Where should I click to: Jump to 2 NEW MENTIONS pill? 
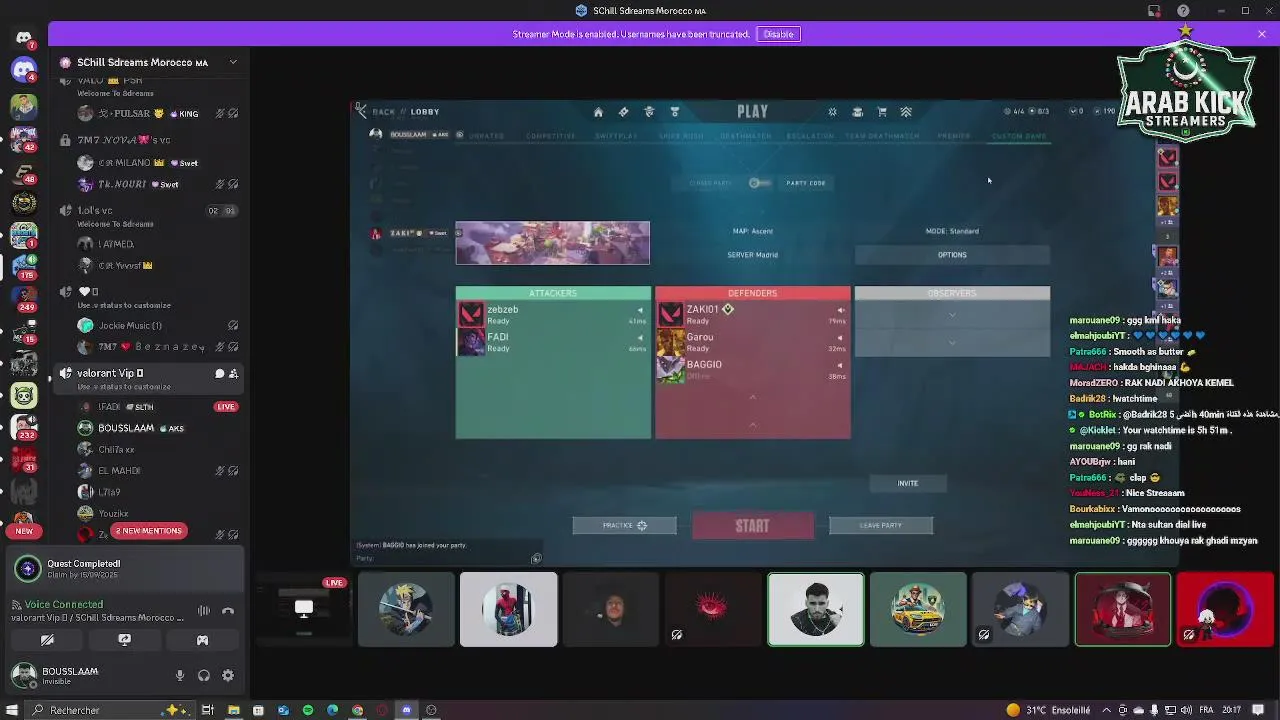pos(148,531)
